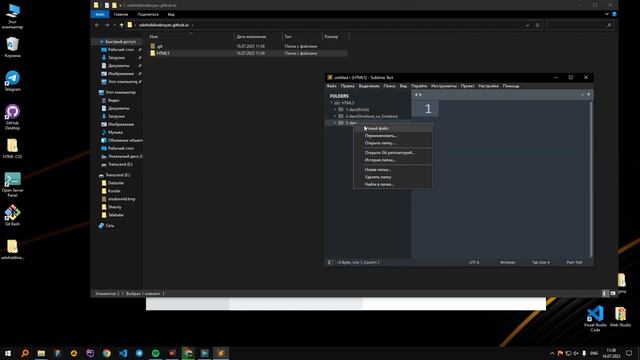Click 'Plain Text' syntax in status bar
The image size is (640, 360).
pos(574,262)
